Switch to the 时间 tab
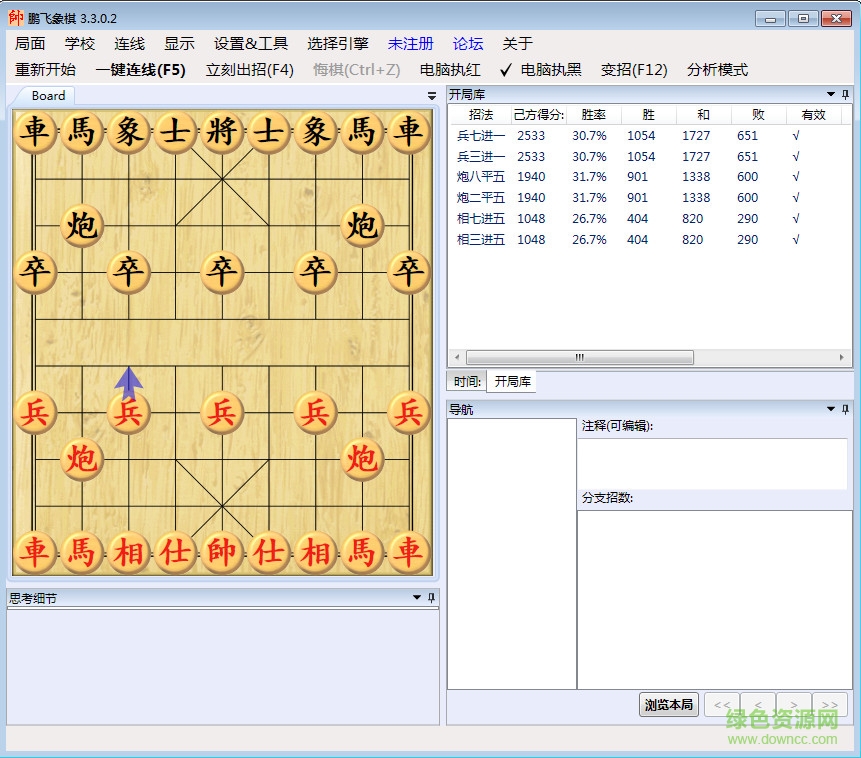The width and height of the screenshot is (861, 758). click(x=464, y=380)
